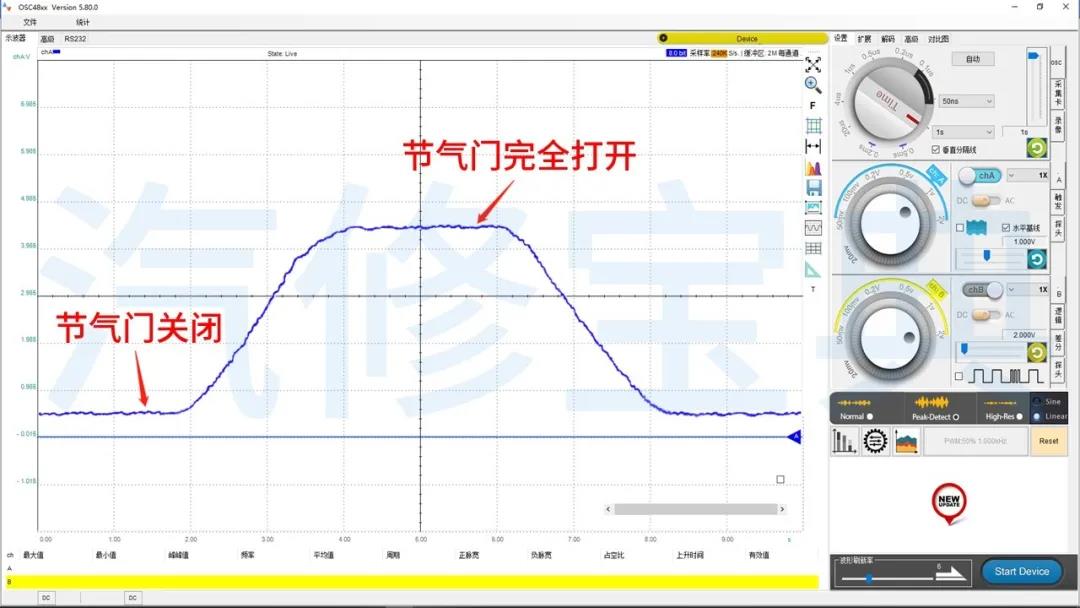Open the 50ns timebase dropdown
1080x608 pixels.
(x=966, y=101)
